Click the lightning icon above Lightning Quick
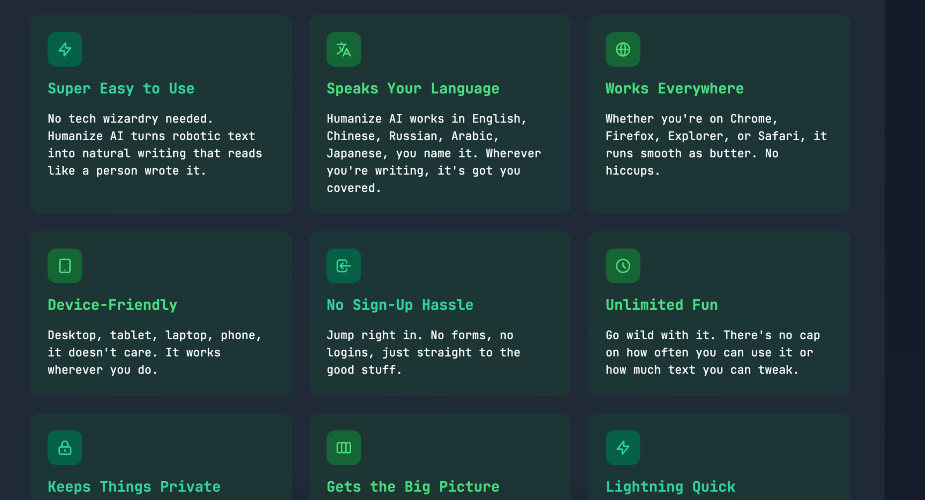The height and width of the screenshot is (500, 925). 623,448
